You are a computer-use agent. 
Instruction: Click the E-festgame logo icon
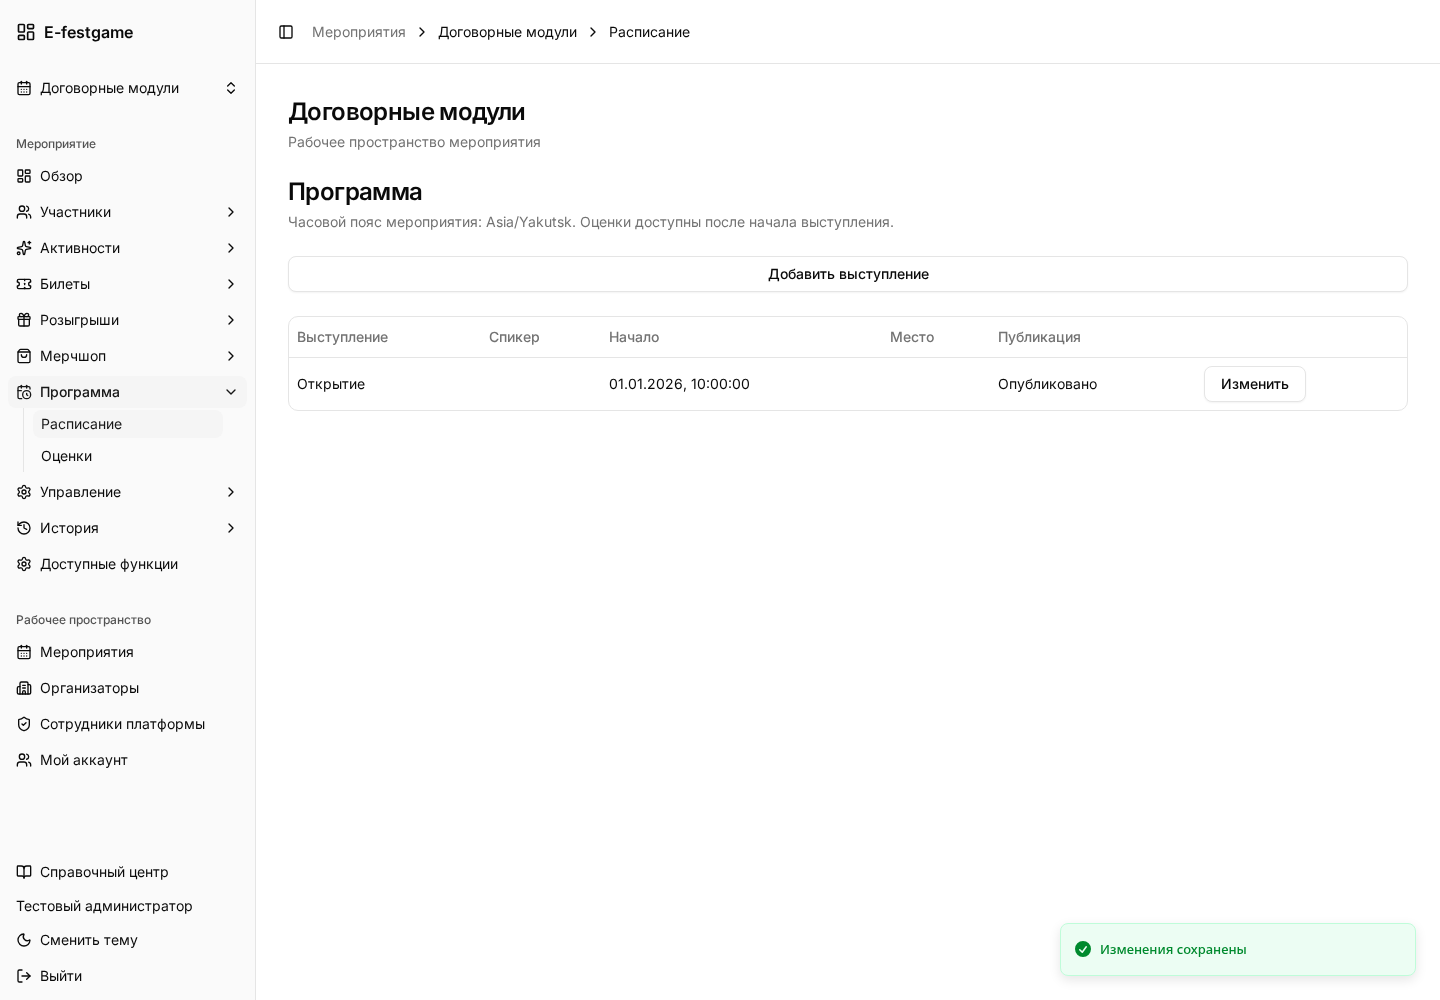(26, 32)
